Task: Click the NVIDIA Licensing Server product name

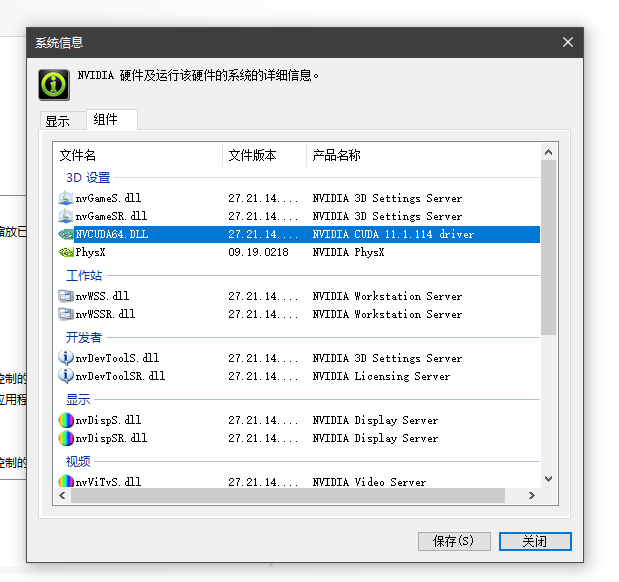Action: 381,376
